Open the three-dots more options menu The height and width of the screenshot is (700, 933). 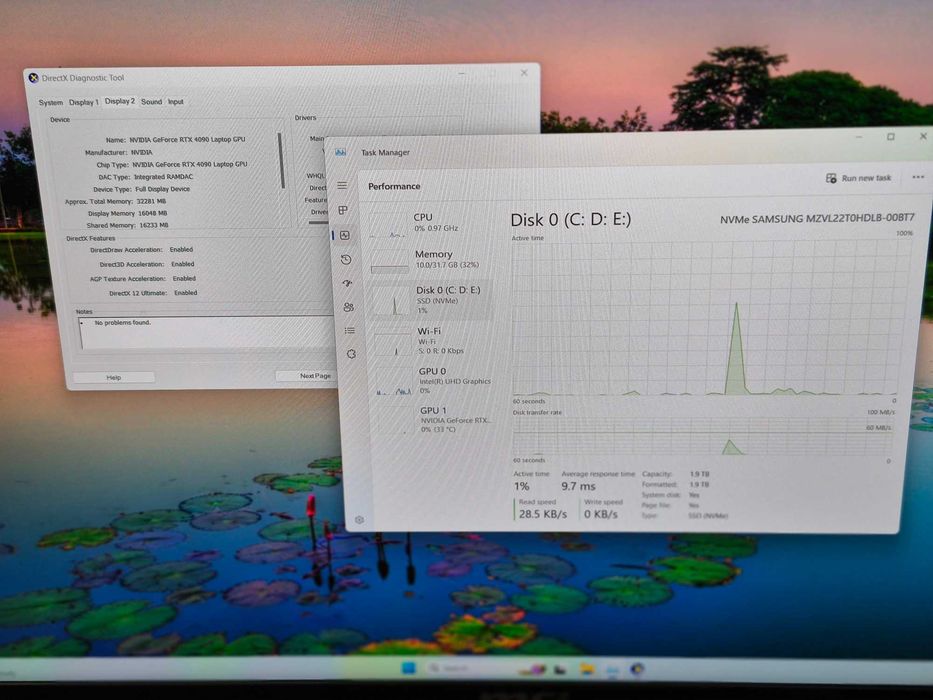point(918,177)
